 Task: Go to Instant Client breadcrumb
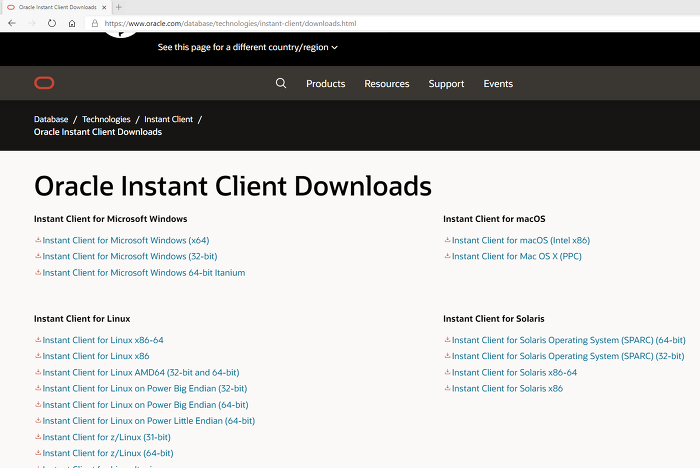point(168,119)
